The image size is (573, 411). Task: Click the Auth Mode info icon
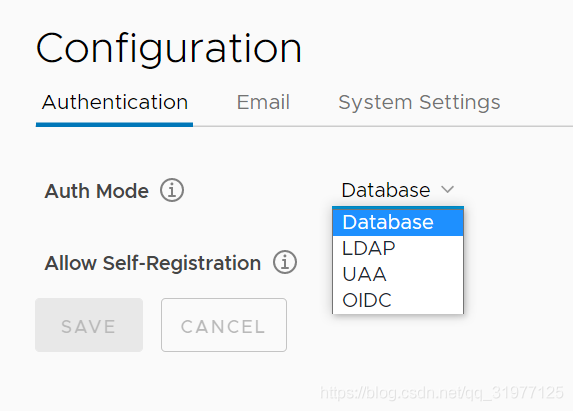[x=172, y=190]
